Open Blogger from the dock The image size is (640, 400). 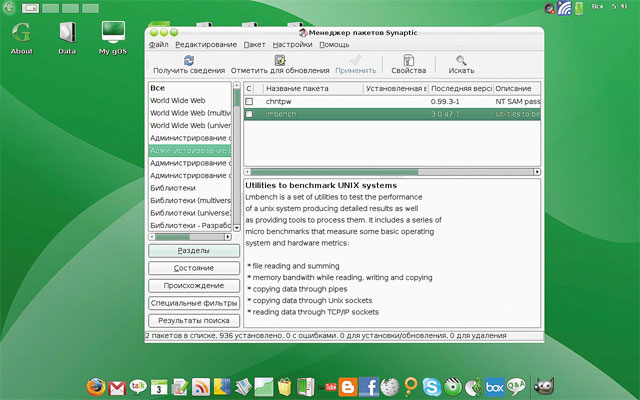tap(348, 387)
